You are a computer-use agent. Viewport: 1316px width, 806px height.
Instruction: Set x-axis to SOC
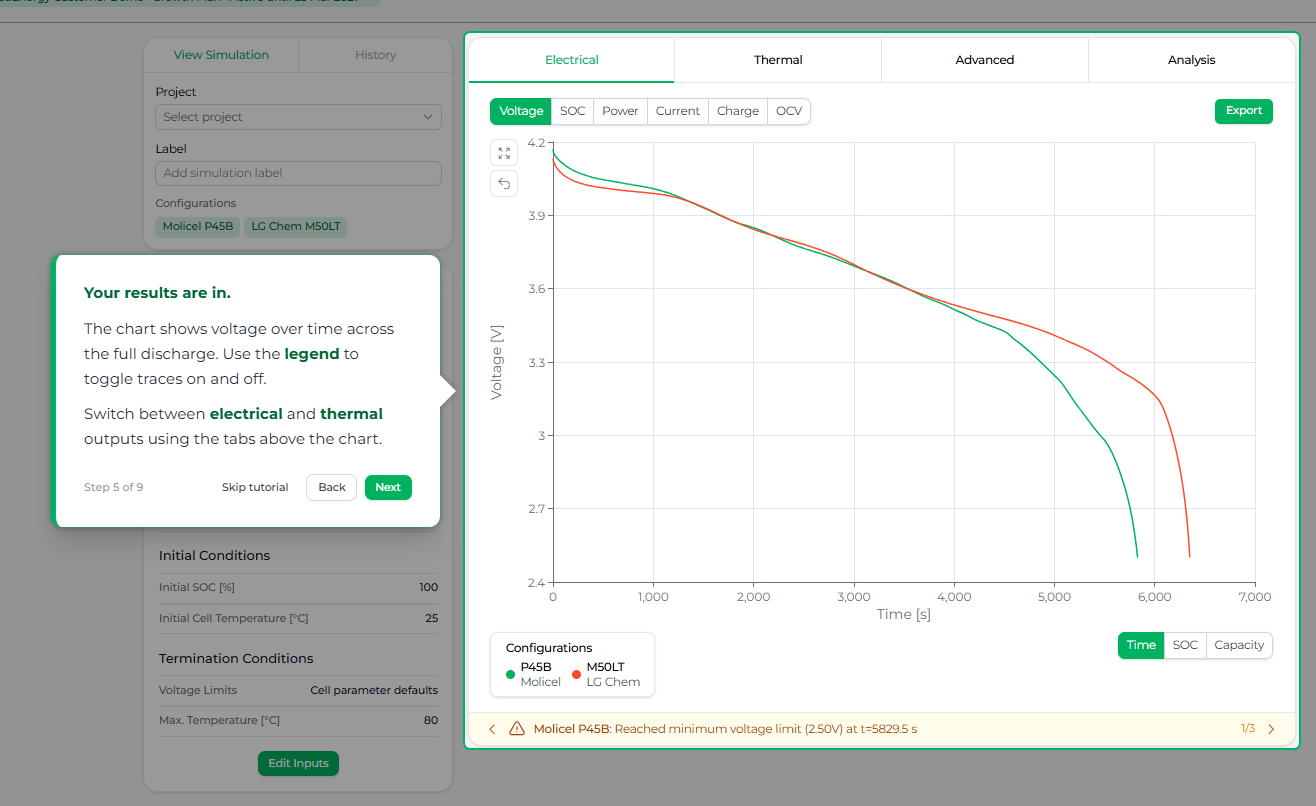(1185, 645)
